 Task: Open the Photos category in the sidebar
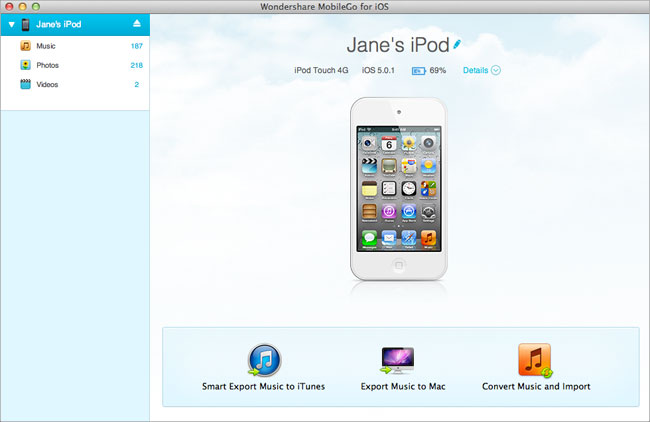pos(75,65)
